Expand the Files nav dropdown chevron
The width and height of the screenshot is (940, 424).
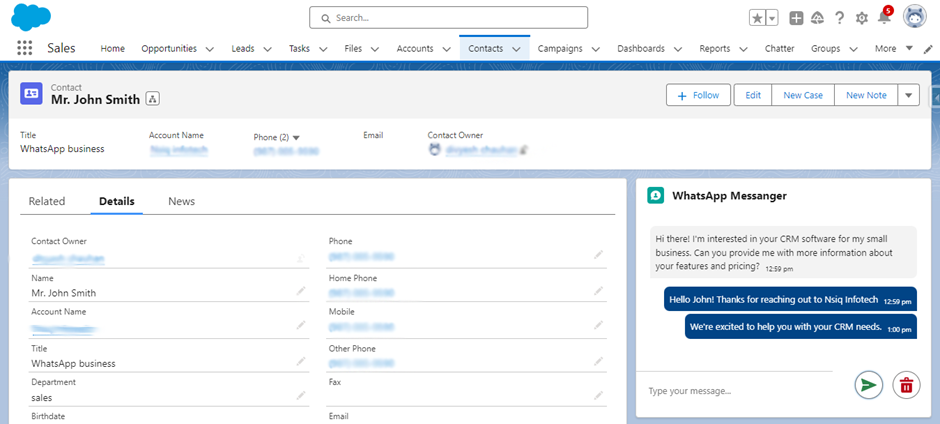point(375,49)
